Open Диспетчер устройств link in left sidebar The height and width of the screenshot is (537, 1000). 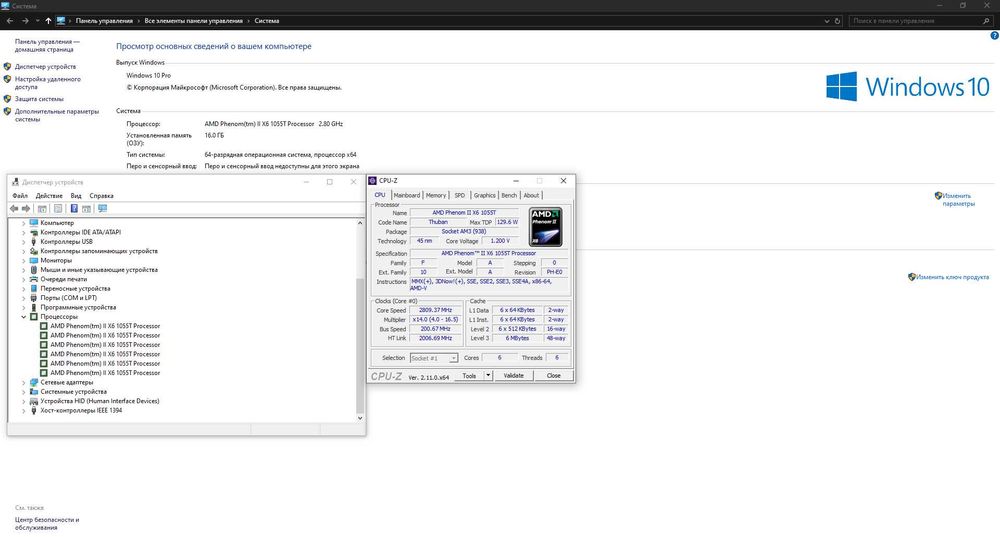coord(45,66)
